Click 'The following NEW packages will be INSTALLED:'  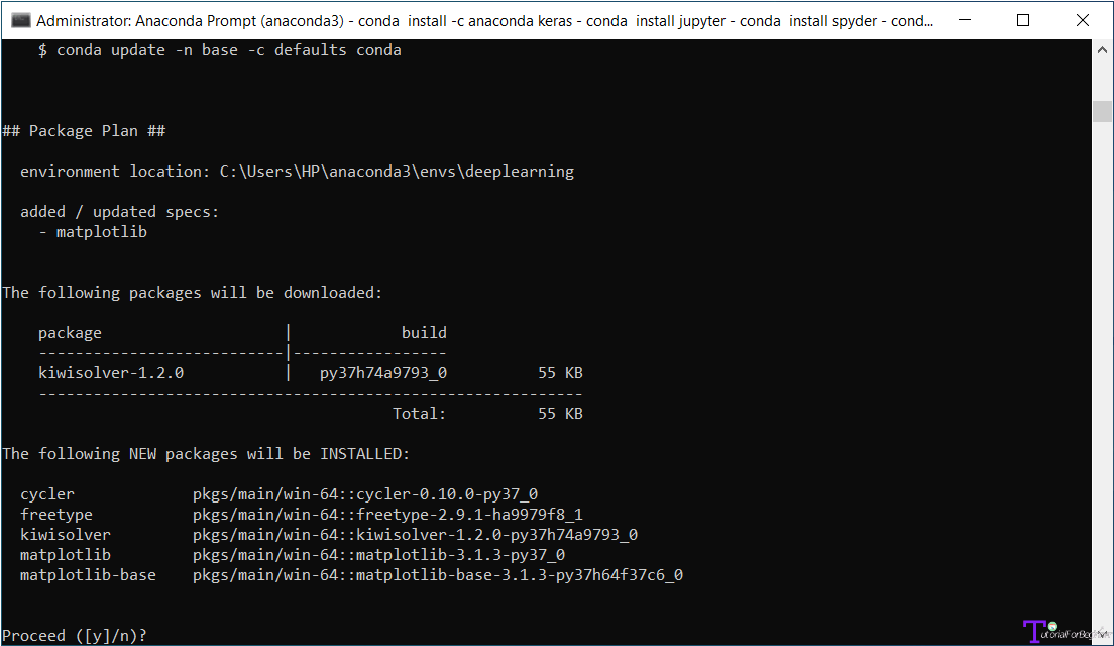coord(206,454)
